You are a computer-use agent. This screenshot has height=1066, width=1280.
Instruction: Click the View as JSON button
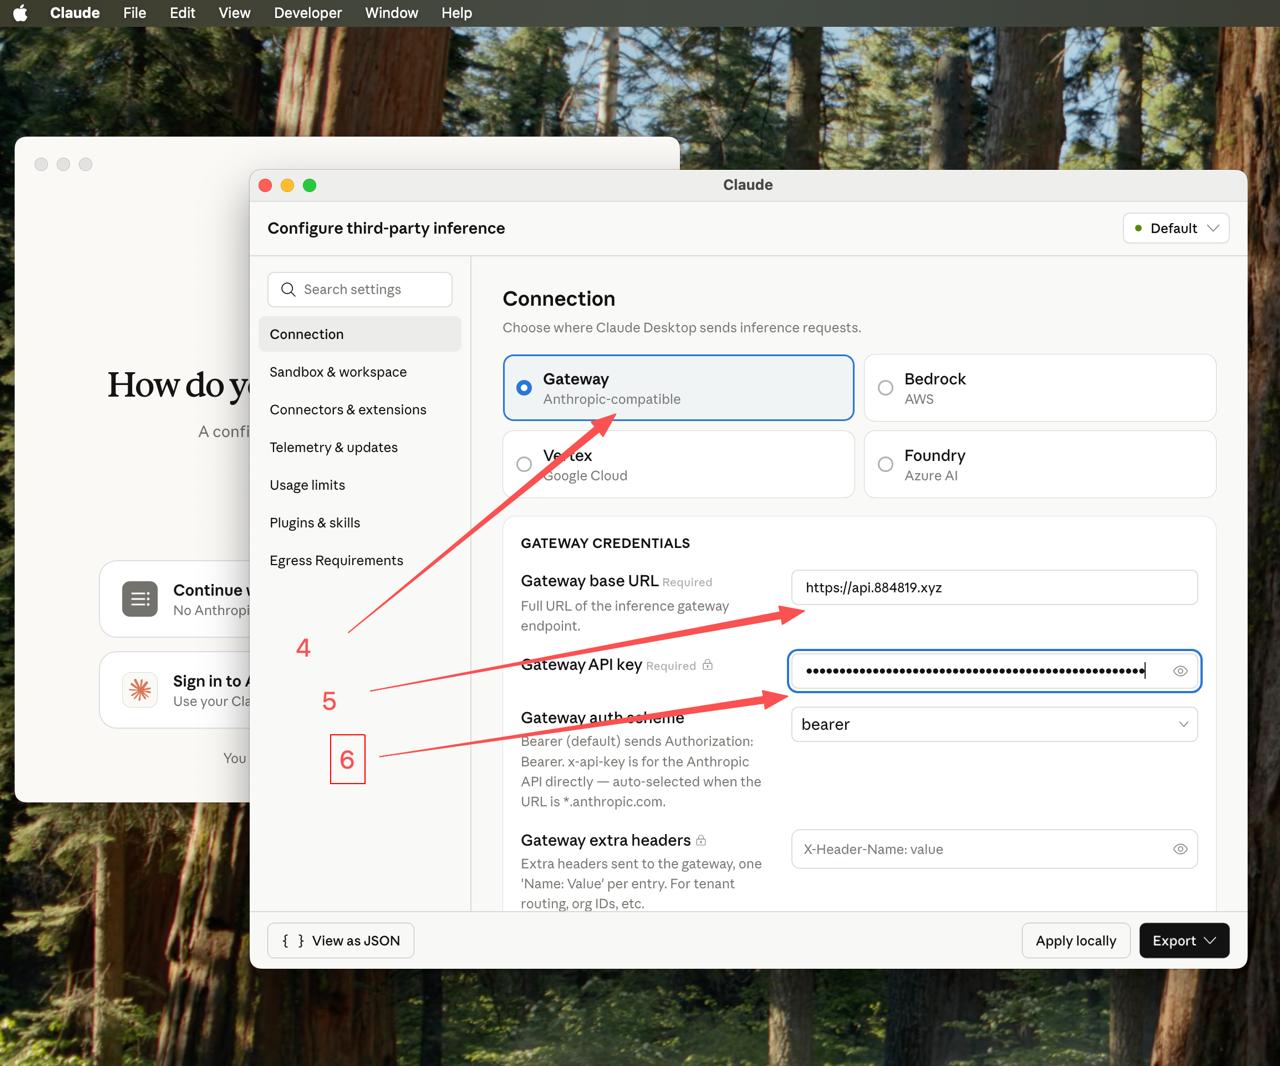coord(341,941)
